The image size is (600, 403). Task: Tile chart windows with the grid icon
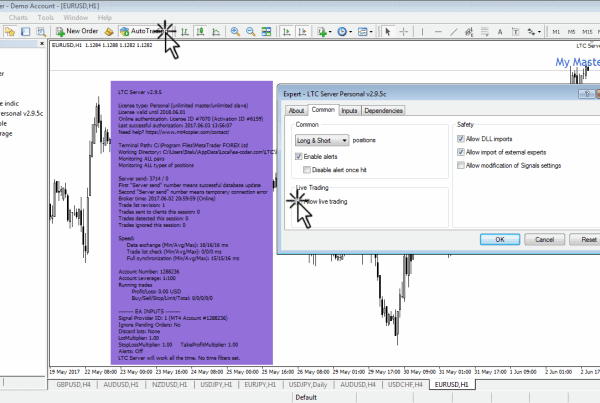pyautogui.click(x=266, y=32)
